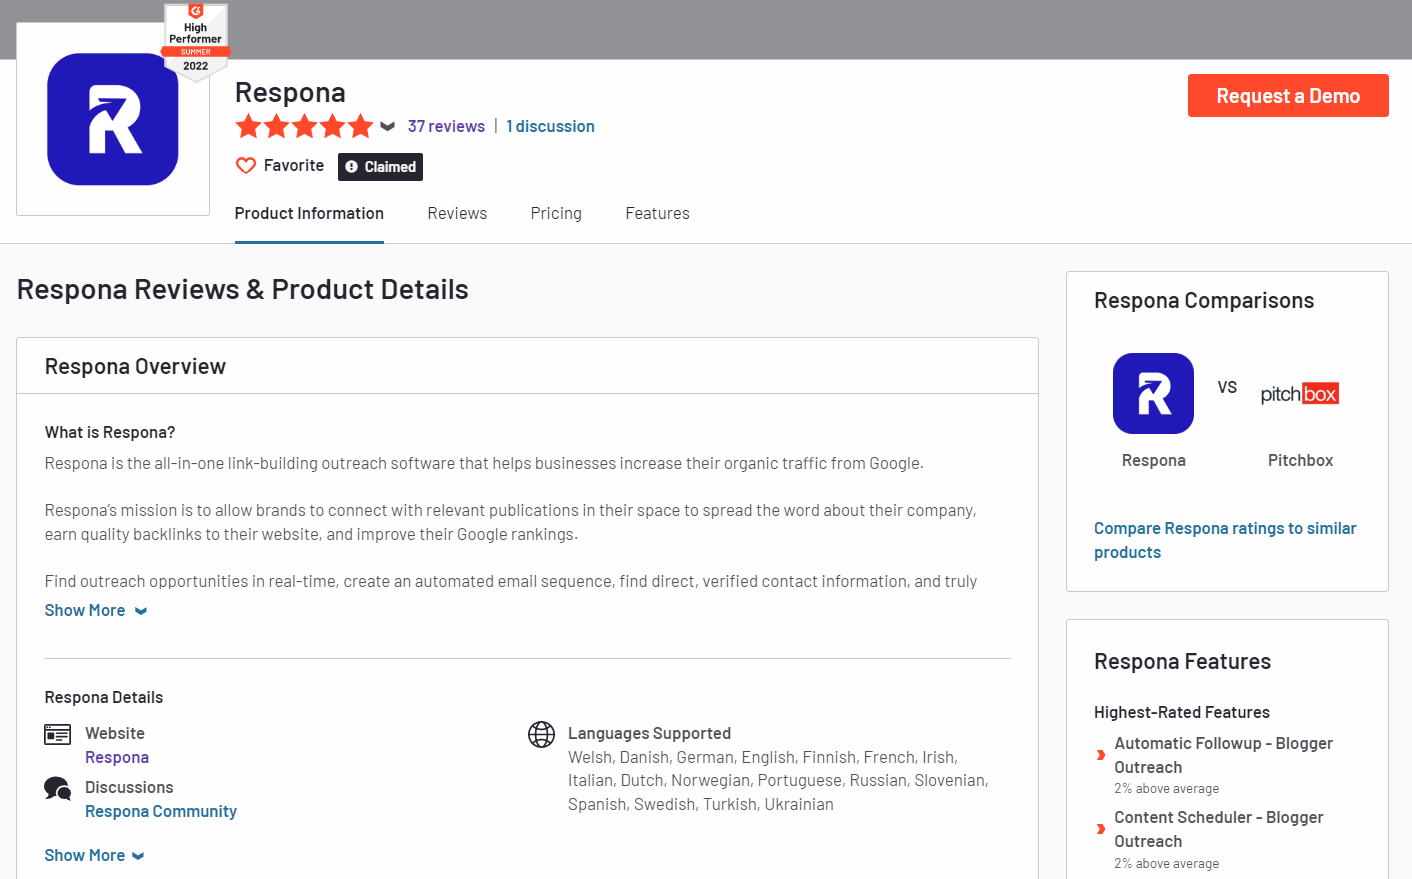Select the Product Information tab

coord(309,214)
